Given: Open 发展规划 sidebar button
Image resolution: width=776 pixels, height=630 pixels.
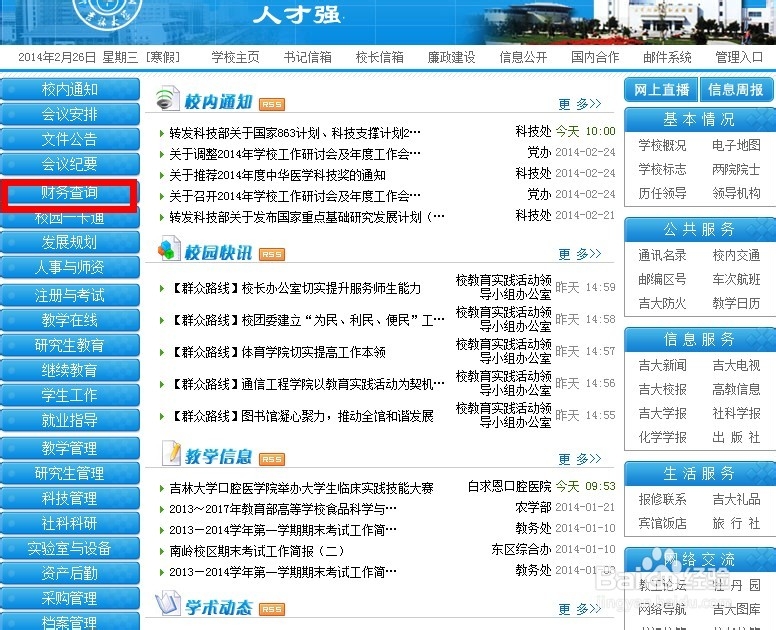Looking at the screenshot, I should pyautogui.click(x=70, y=242).
